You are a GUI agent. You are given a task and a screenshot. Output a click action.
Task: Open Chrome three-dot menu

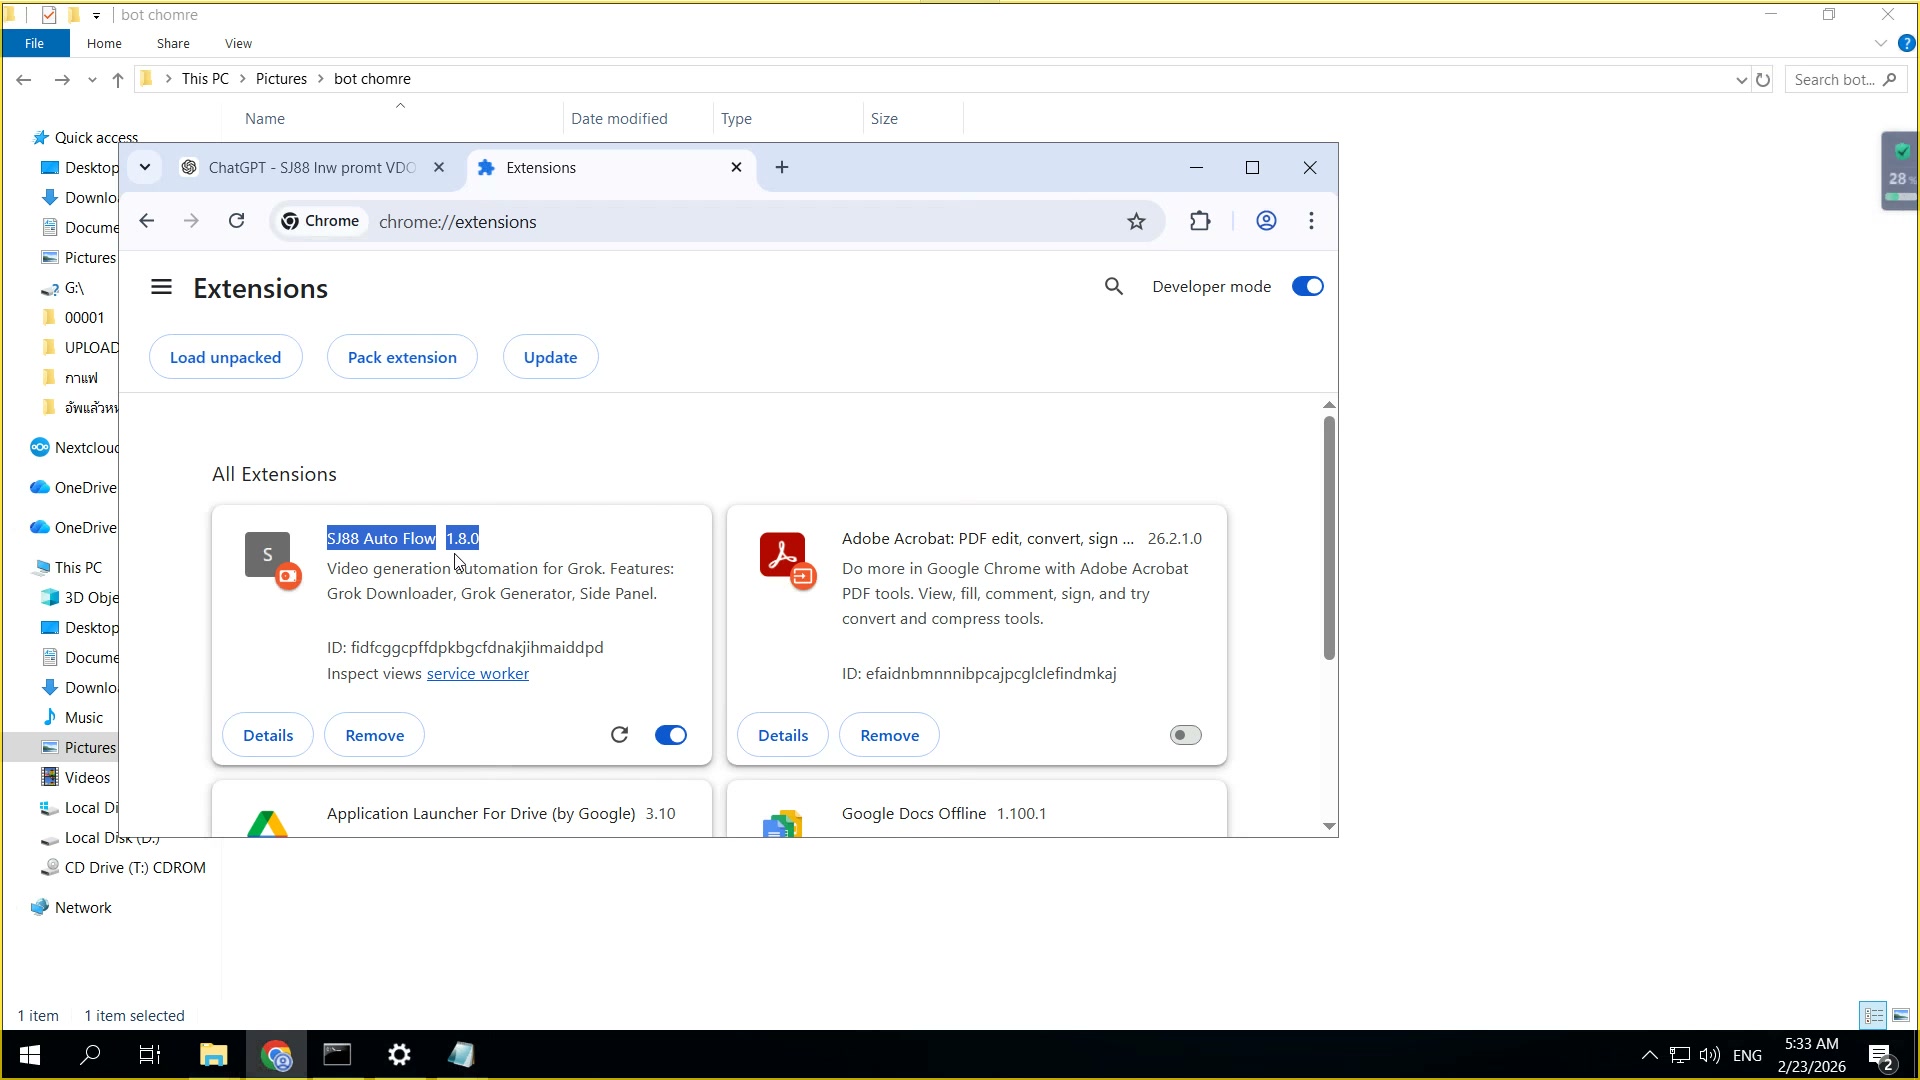click(1311, 222)
